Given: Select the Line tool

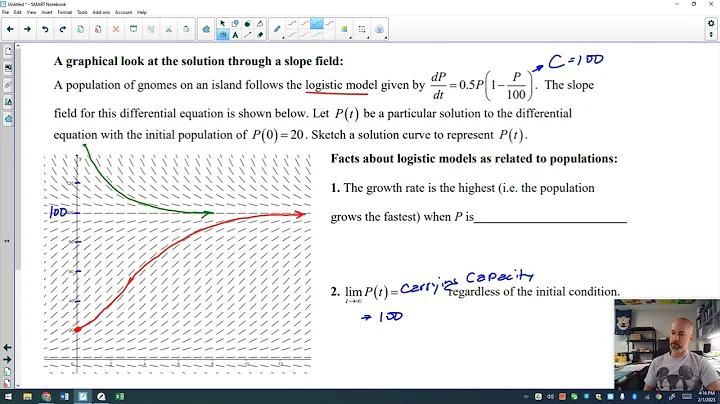Looking at the screenshot, I should pyautogui.click(x=248, y=35).
